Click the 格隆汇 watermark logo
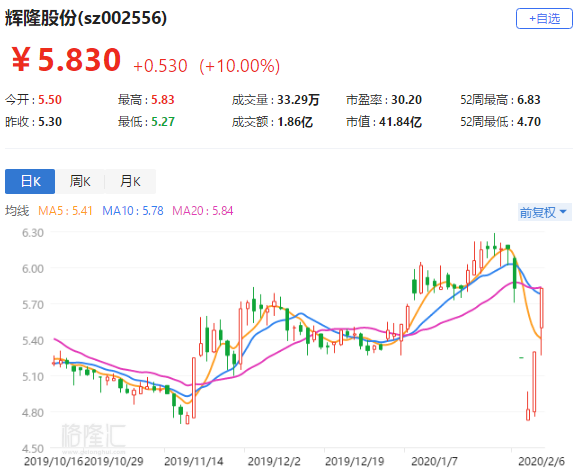Screen dimensions: 585x471 [93, 436]
